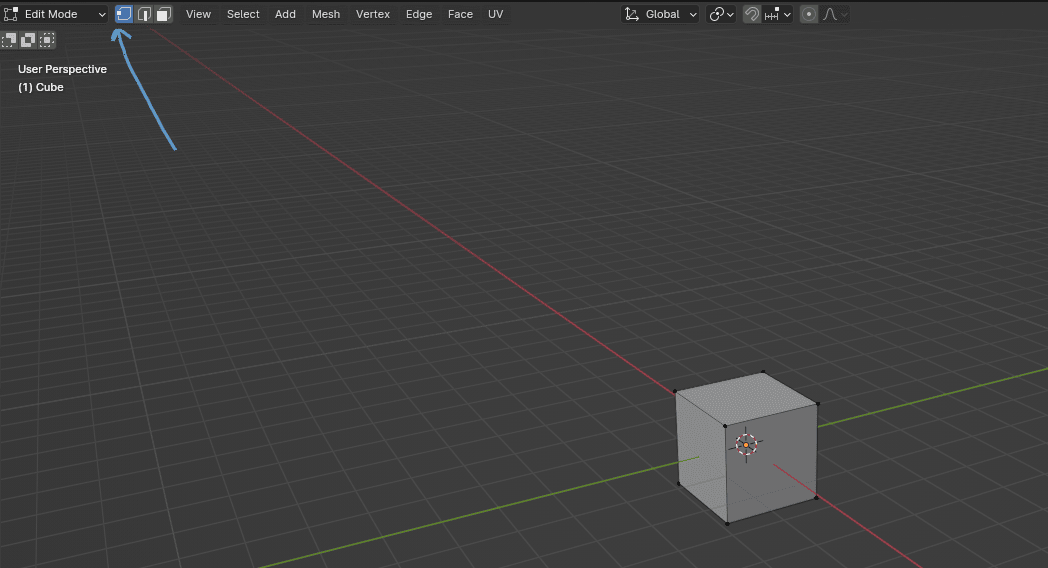Switch to Vertex select mode

point(124,14)
